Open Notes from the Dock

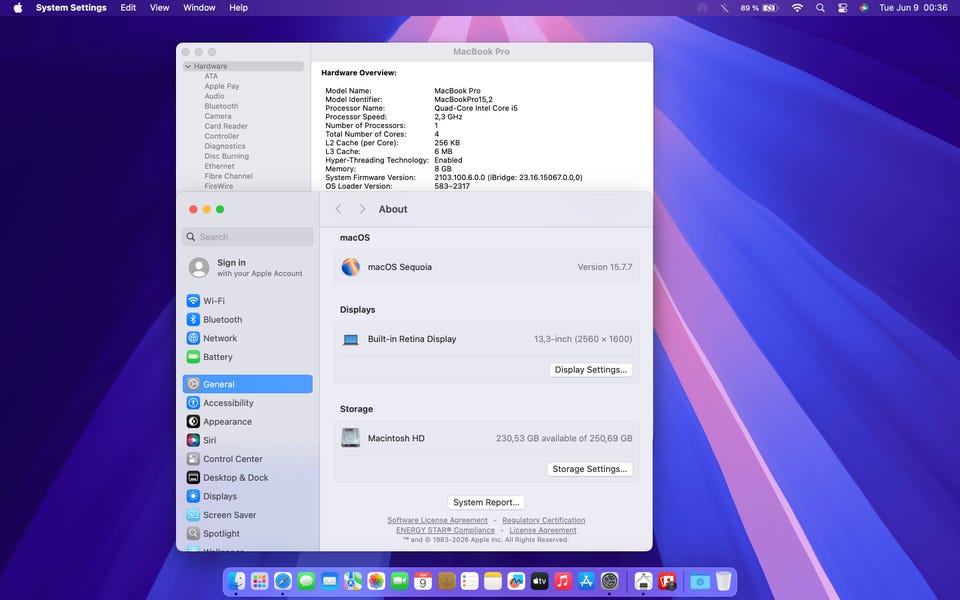pyautogui.click(x=493, y=581)
